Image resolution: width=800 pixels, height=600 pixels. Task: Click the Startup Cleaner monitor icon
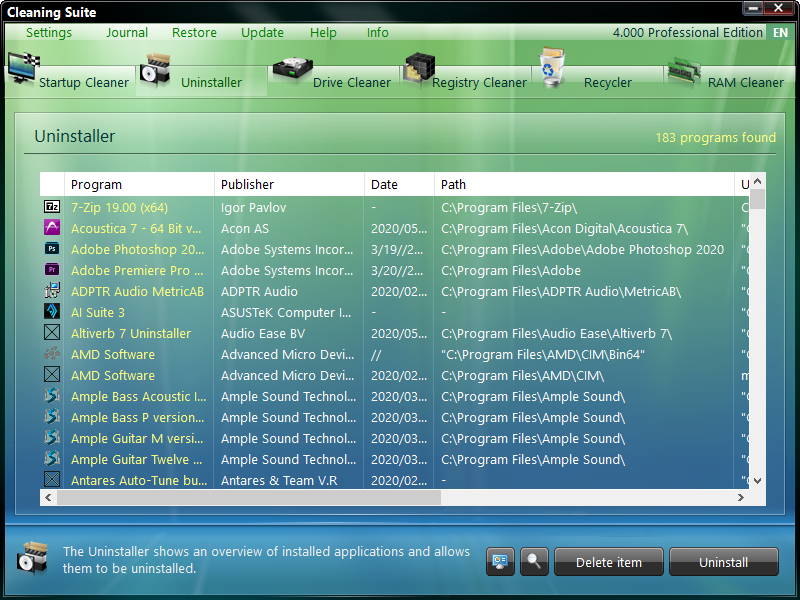coord(23,68)
